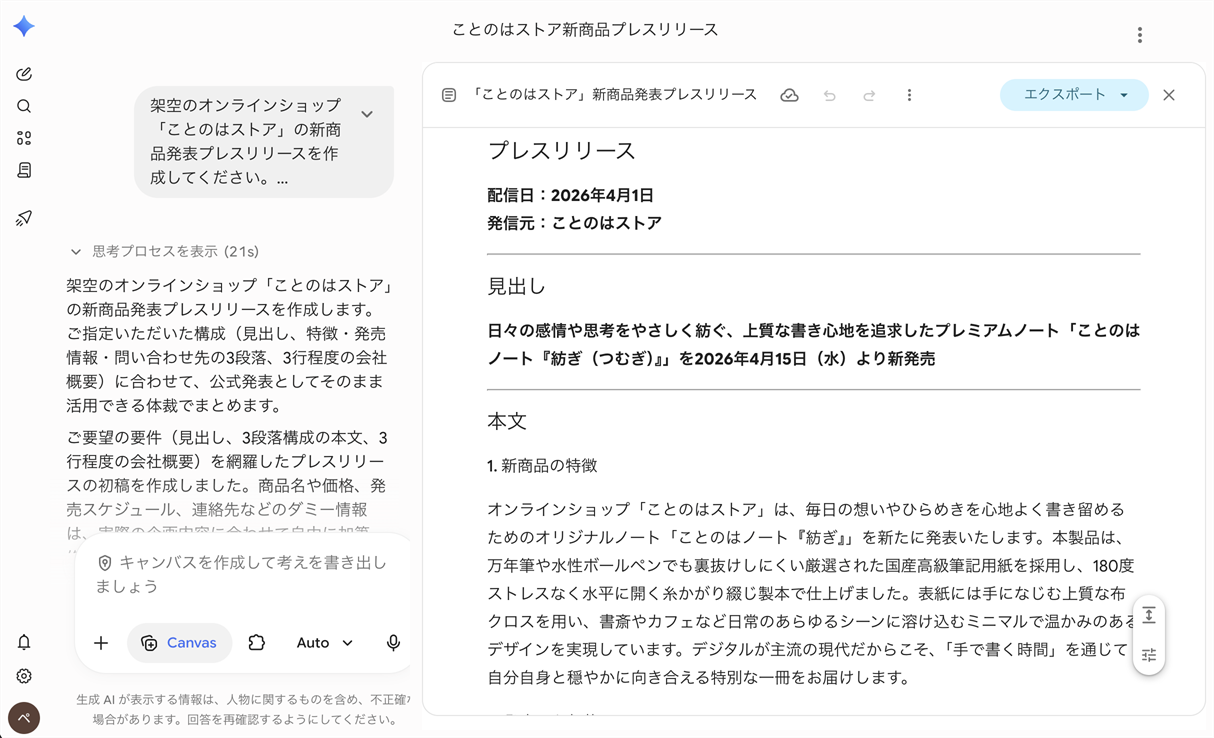Open canvas more options three-dot menu
This screenshot has width=1214, height=738.
click(909, 95)
